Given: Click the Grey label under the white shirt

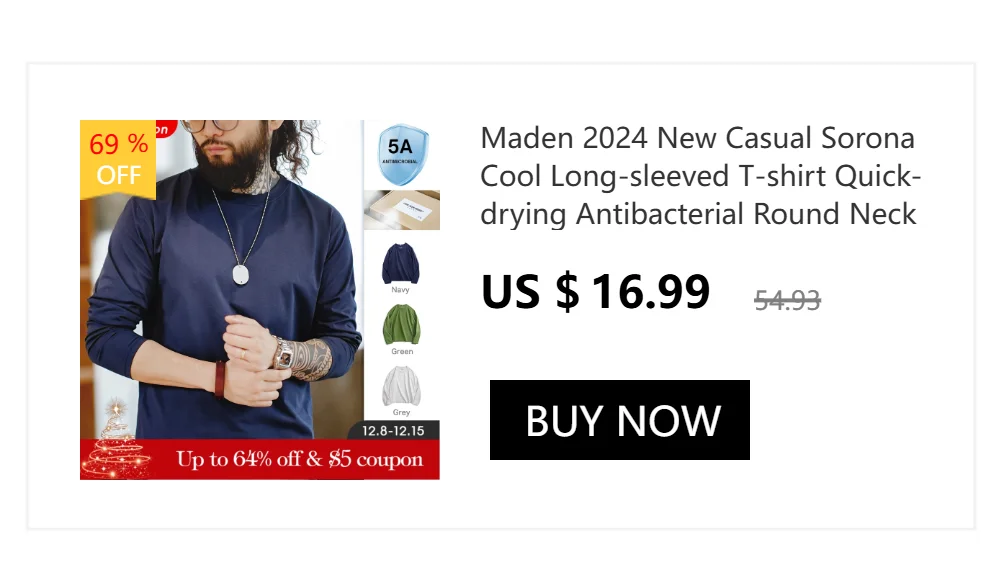Looking at the screenshot, I should 402,413.
